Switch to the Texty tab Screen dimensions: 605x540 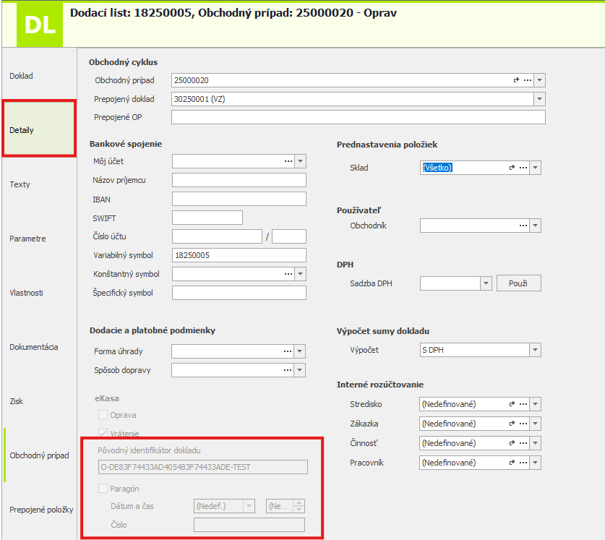point(20,184)
